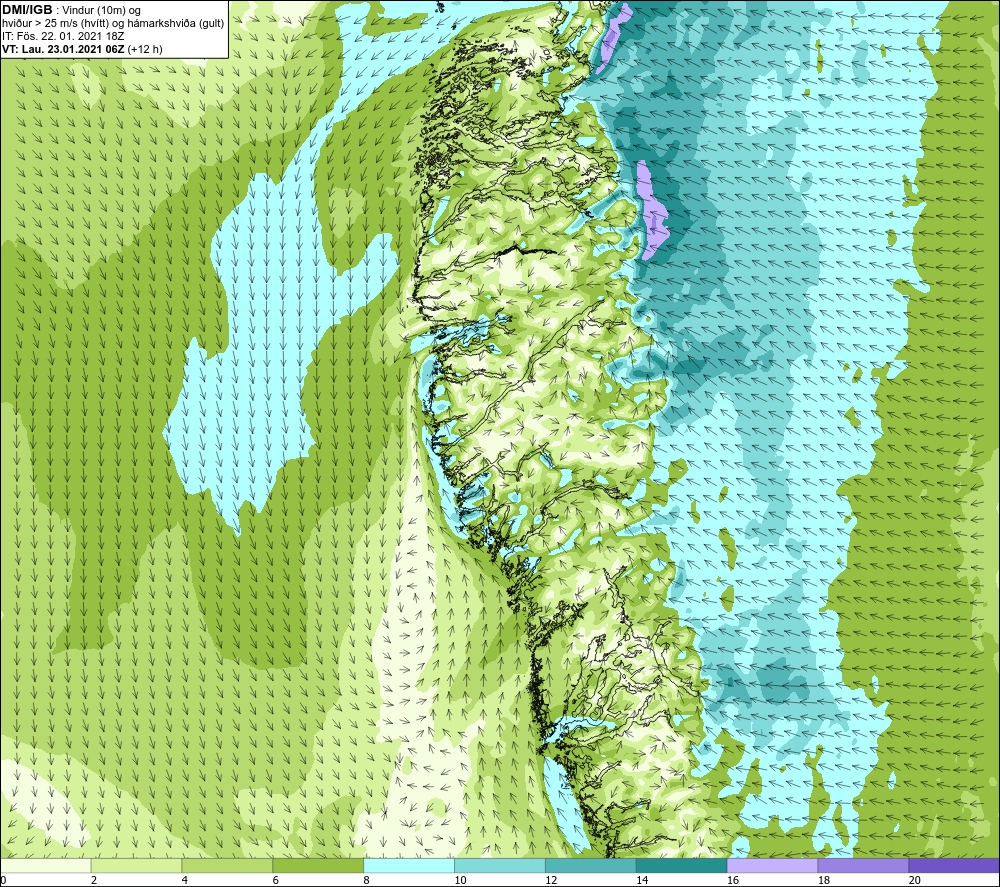Click the legend label 20
Screen dimensions: 1000x887
tap(915, 880)
